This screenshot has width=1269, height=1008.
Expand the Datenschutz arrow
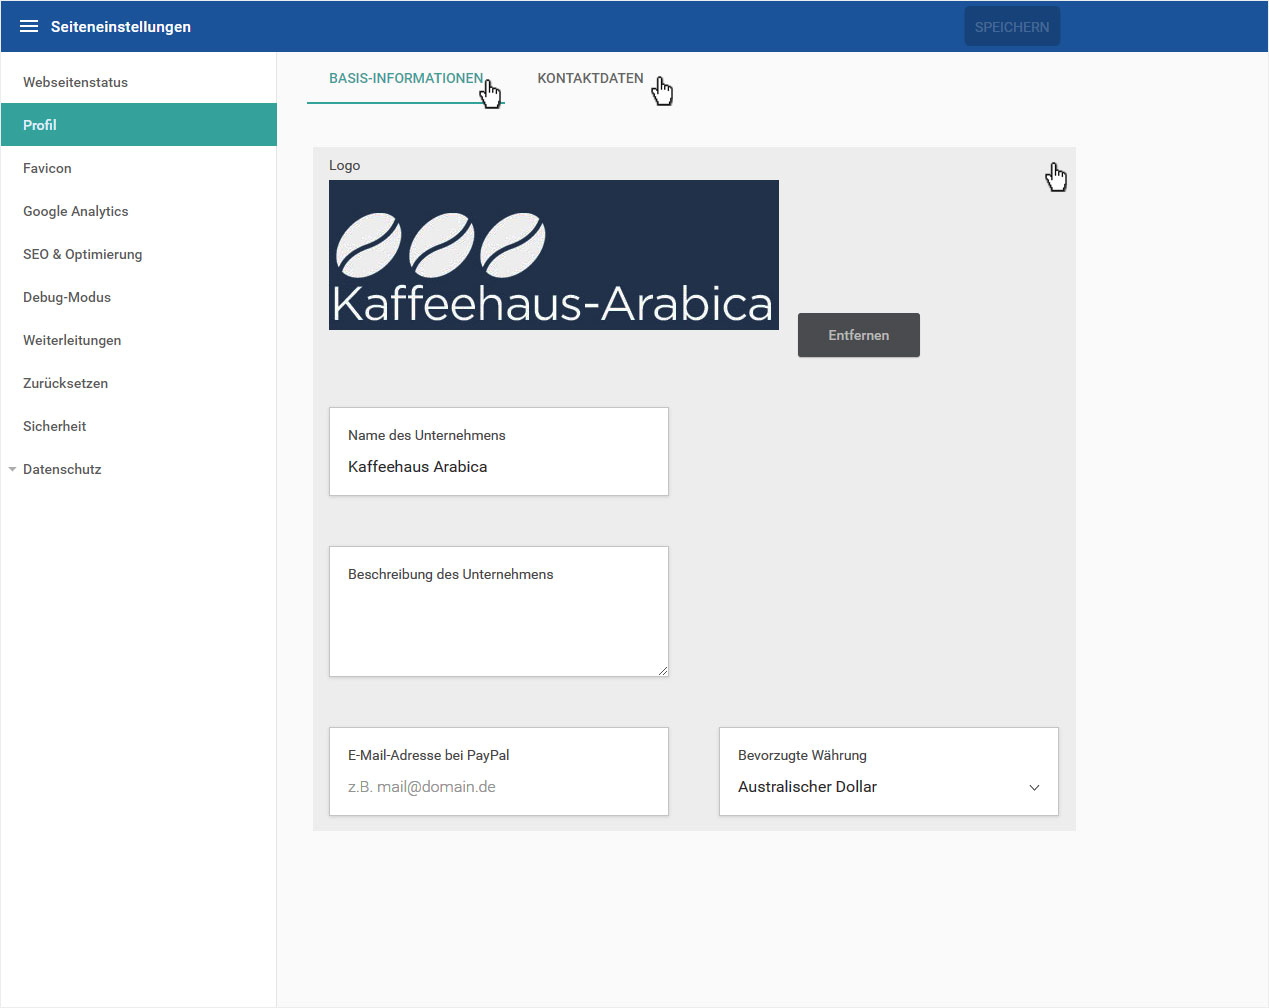12,469
